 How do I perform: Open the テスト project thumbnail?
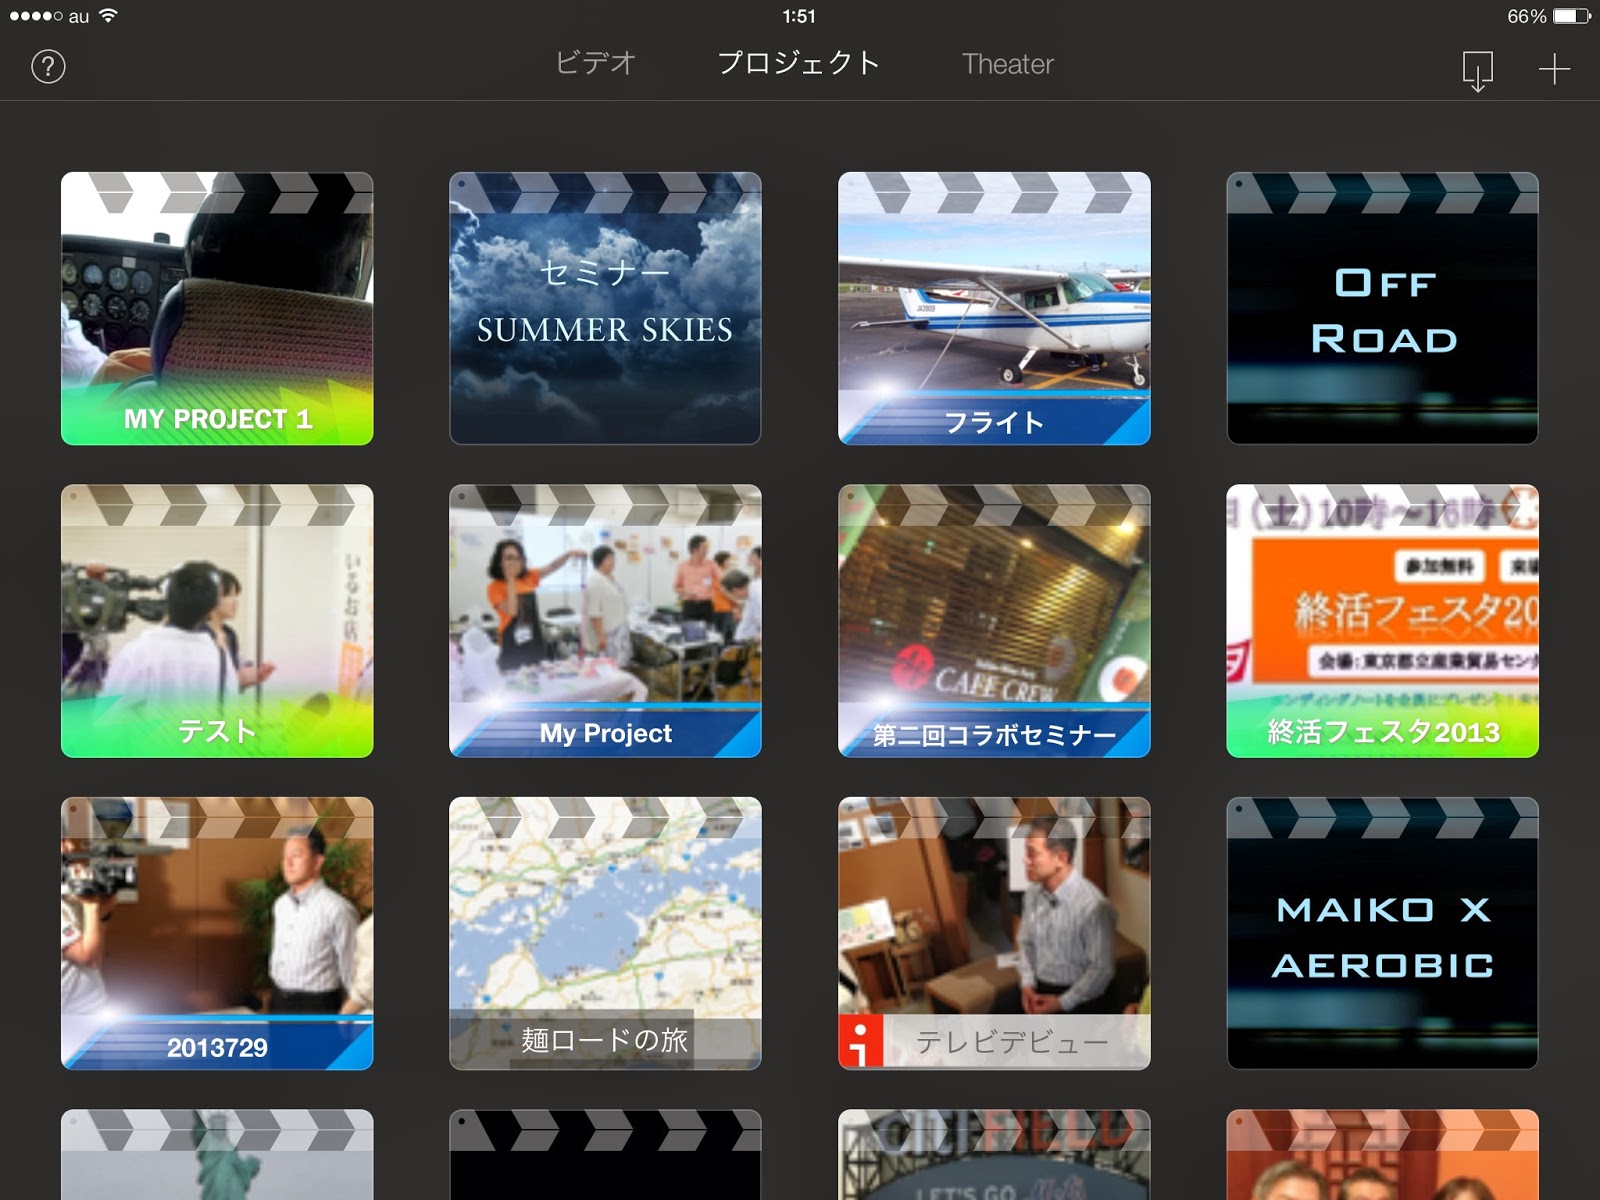pyautogui.click(x=217, y=621)
